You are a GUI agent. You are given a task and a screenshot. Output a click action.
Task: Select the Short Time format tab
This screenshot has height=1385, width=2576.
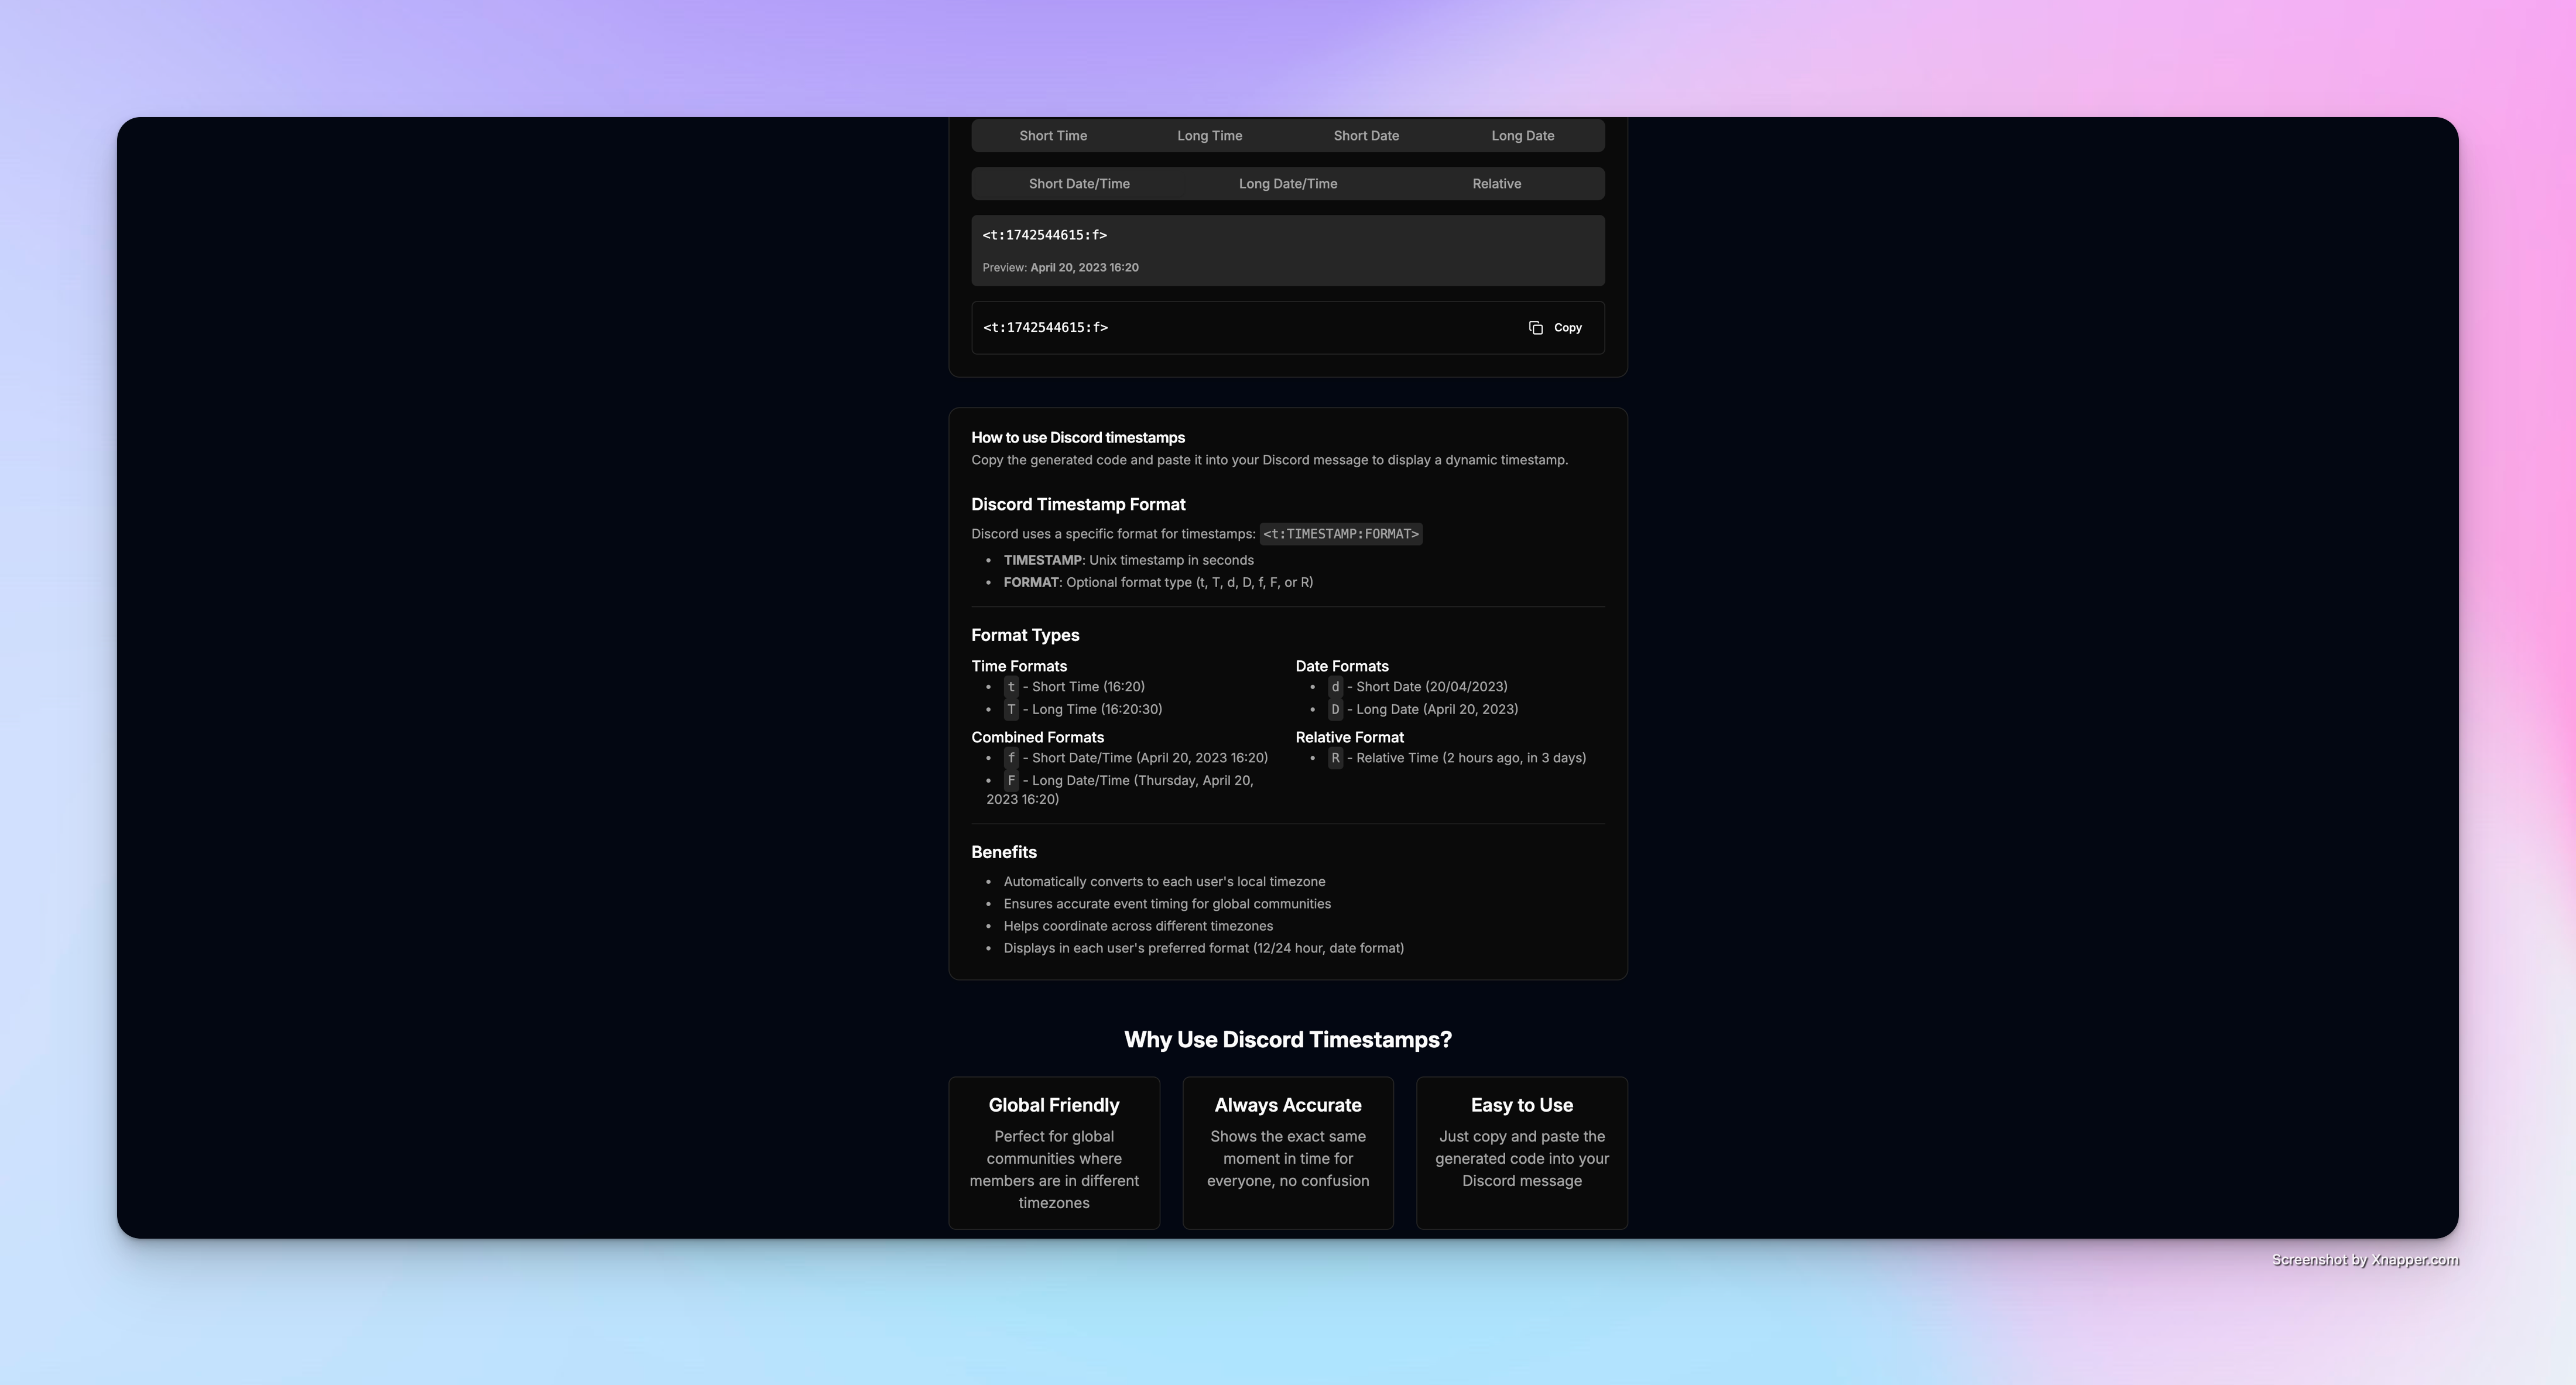[x=1053, y=136]
